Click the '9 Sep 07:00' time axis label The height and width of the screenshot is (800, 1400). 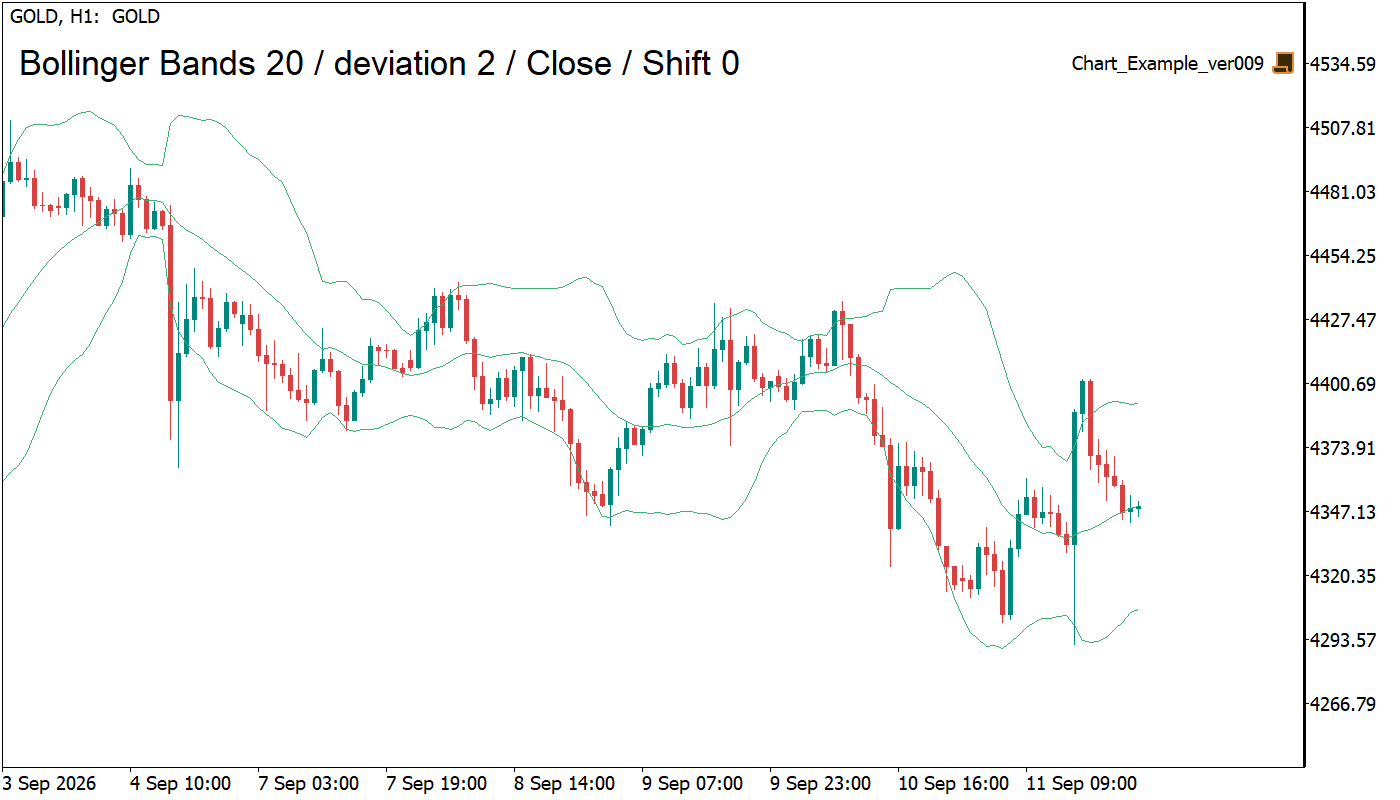tap(692, 783)
